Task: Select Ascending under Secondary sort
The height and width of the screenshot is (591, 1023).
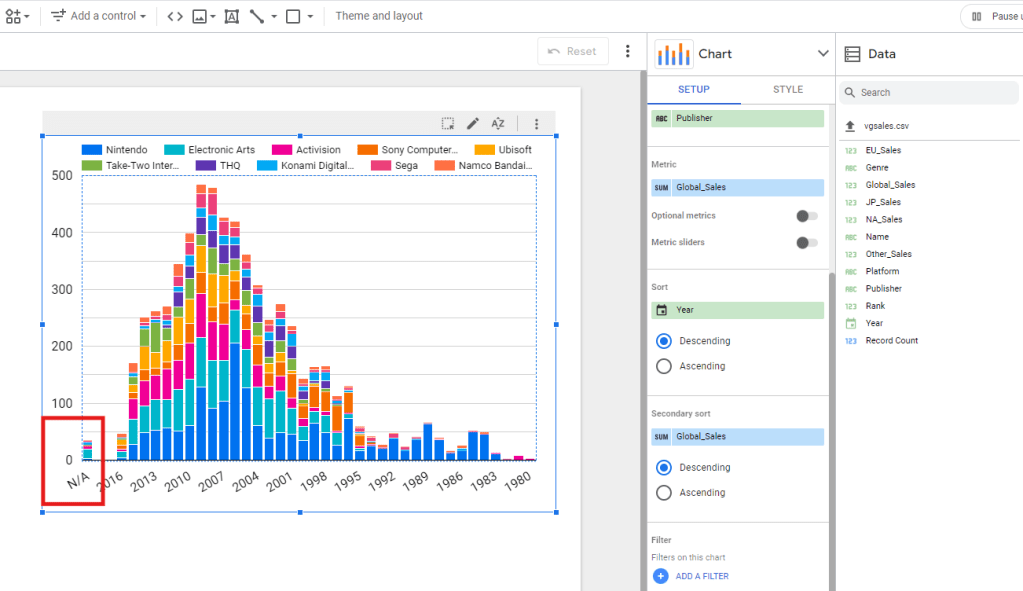Action: click(664, 492)
